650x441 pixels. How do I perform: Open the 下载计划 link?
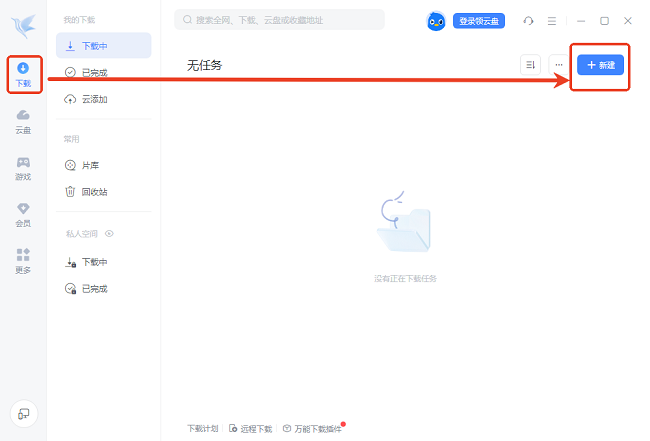point(203,429)
